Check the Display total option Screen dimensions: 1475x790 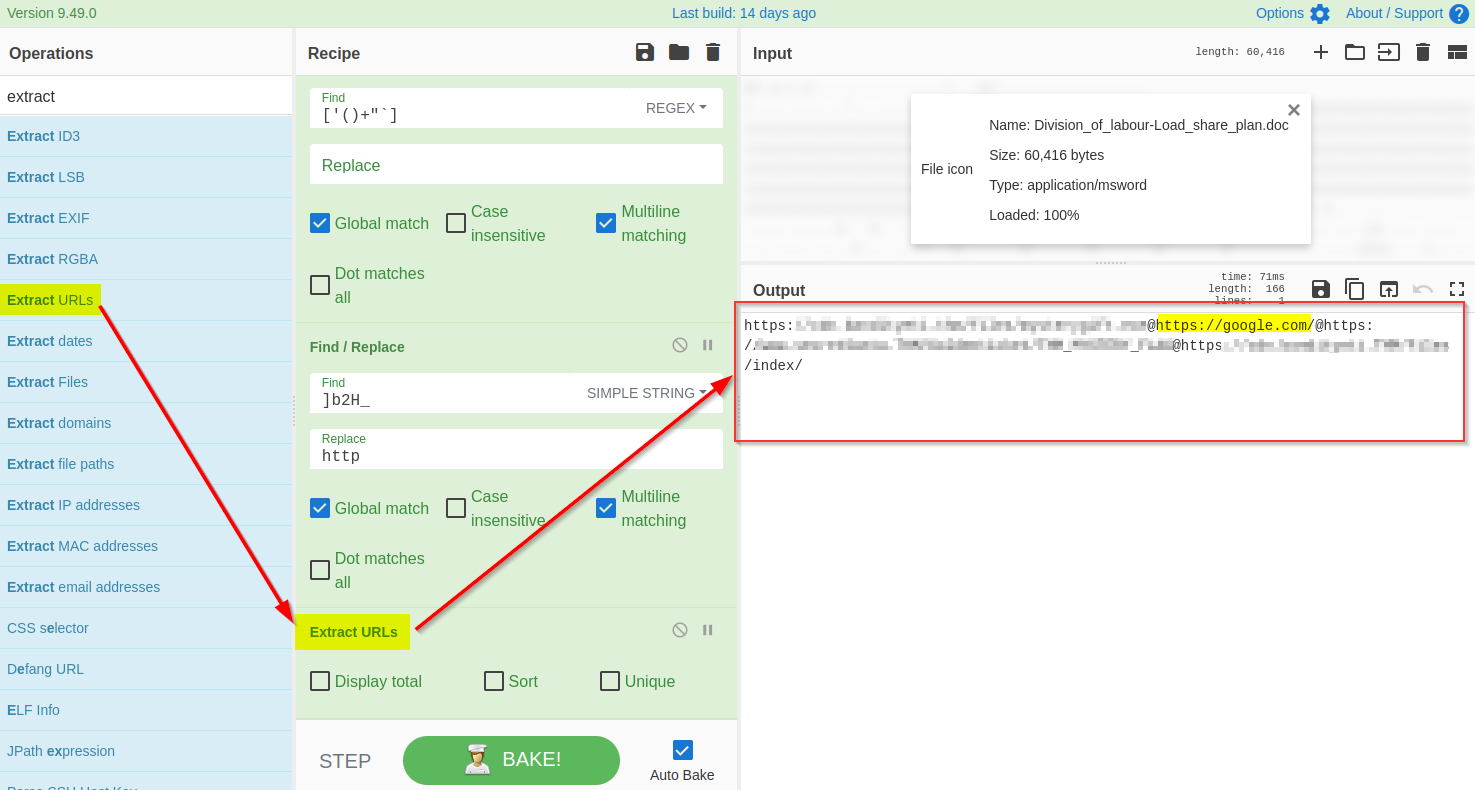(320, 681)
